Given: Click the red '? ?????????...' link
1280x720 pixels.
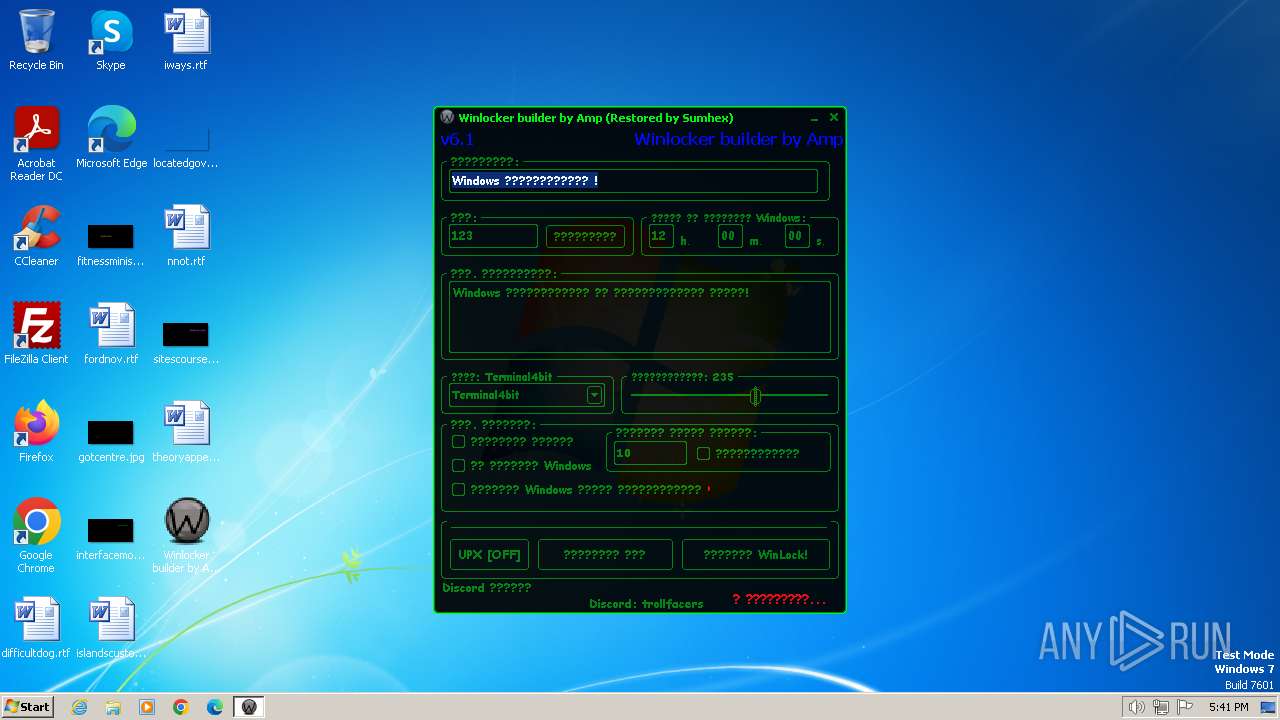Looking at the screenshot, I should click(x=779, y=599).
